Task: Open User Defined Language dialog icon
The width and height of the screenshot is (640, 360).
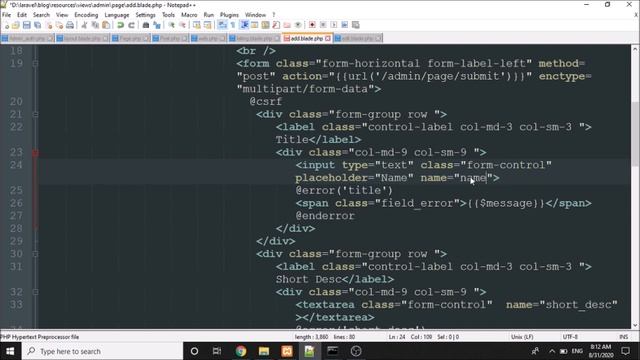Action: click(254, 25)
